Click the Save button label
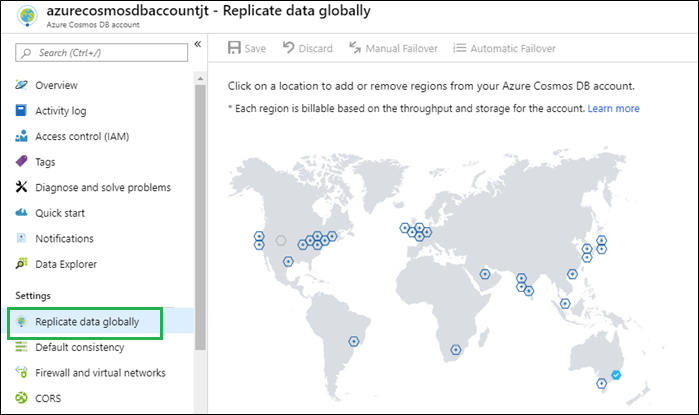This screenshot has width=699, height=415. coord(255,49)
